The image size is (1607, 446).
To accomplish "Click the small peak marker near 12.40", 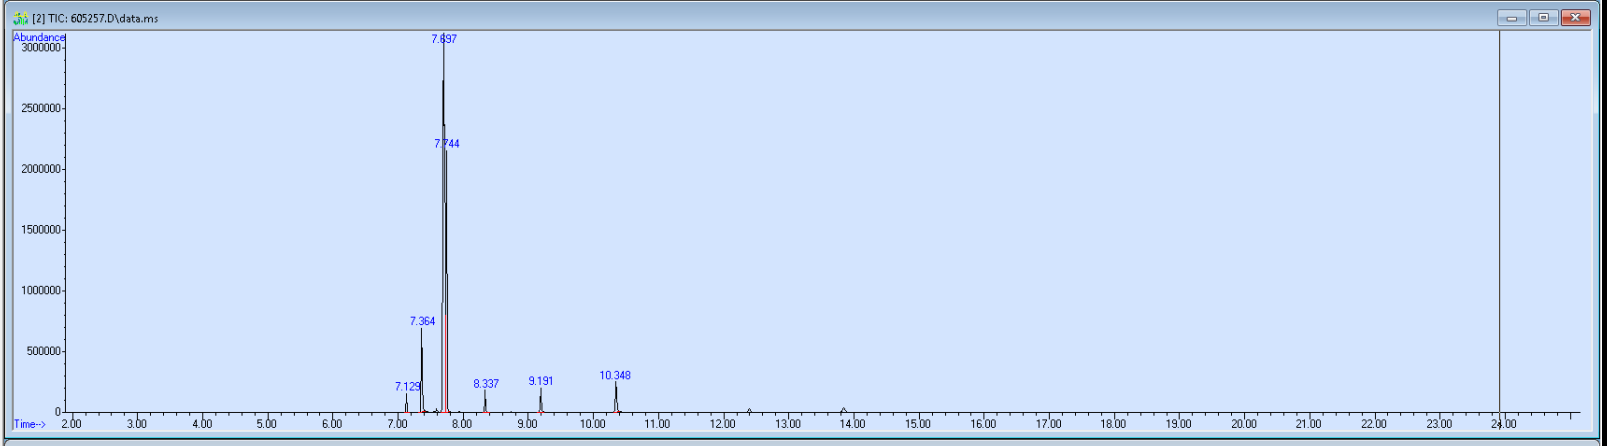I will tap(749, 410).
